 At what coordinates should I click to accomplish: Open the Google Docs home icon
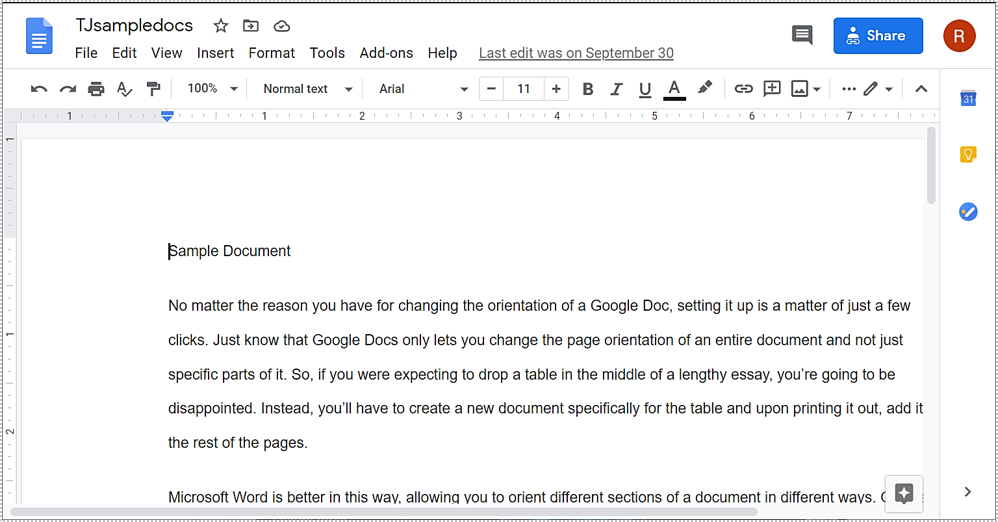39,36
